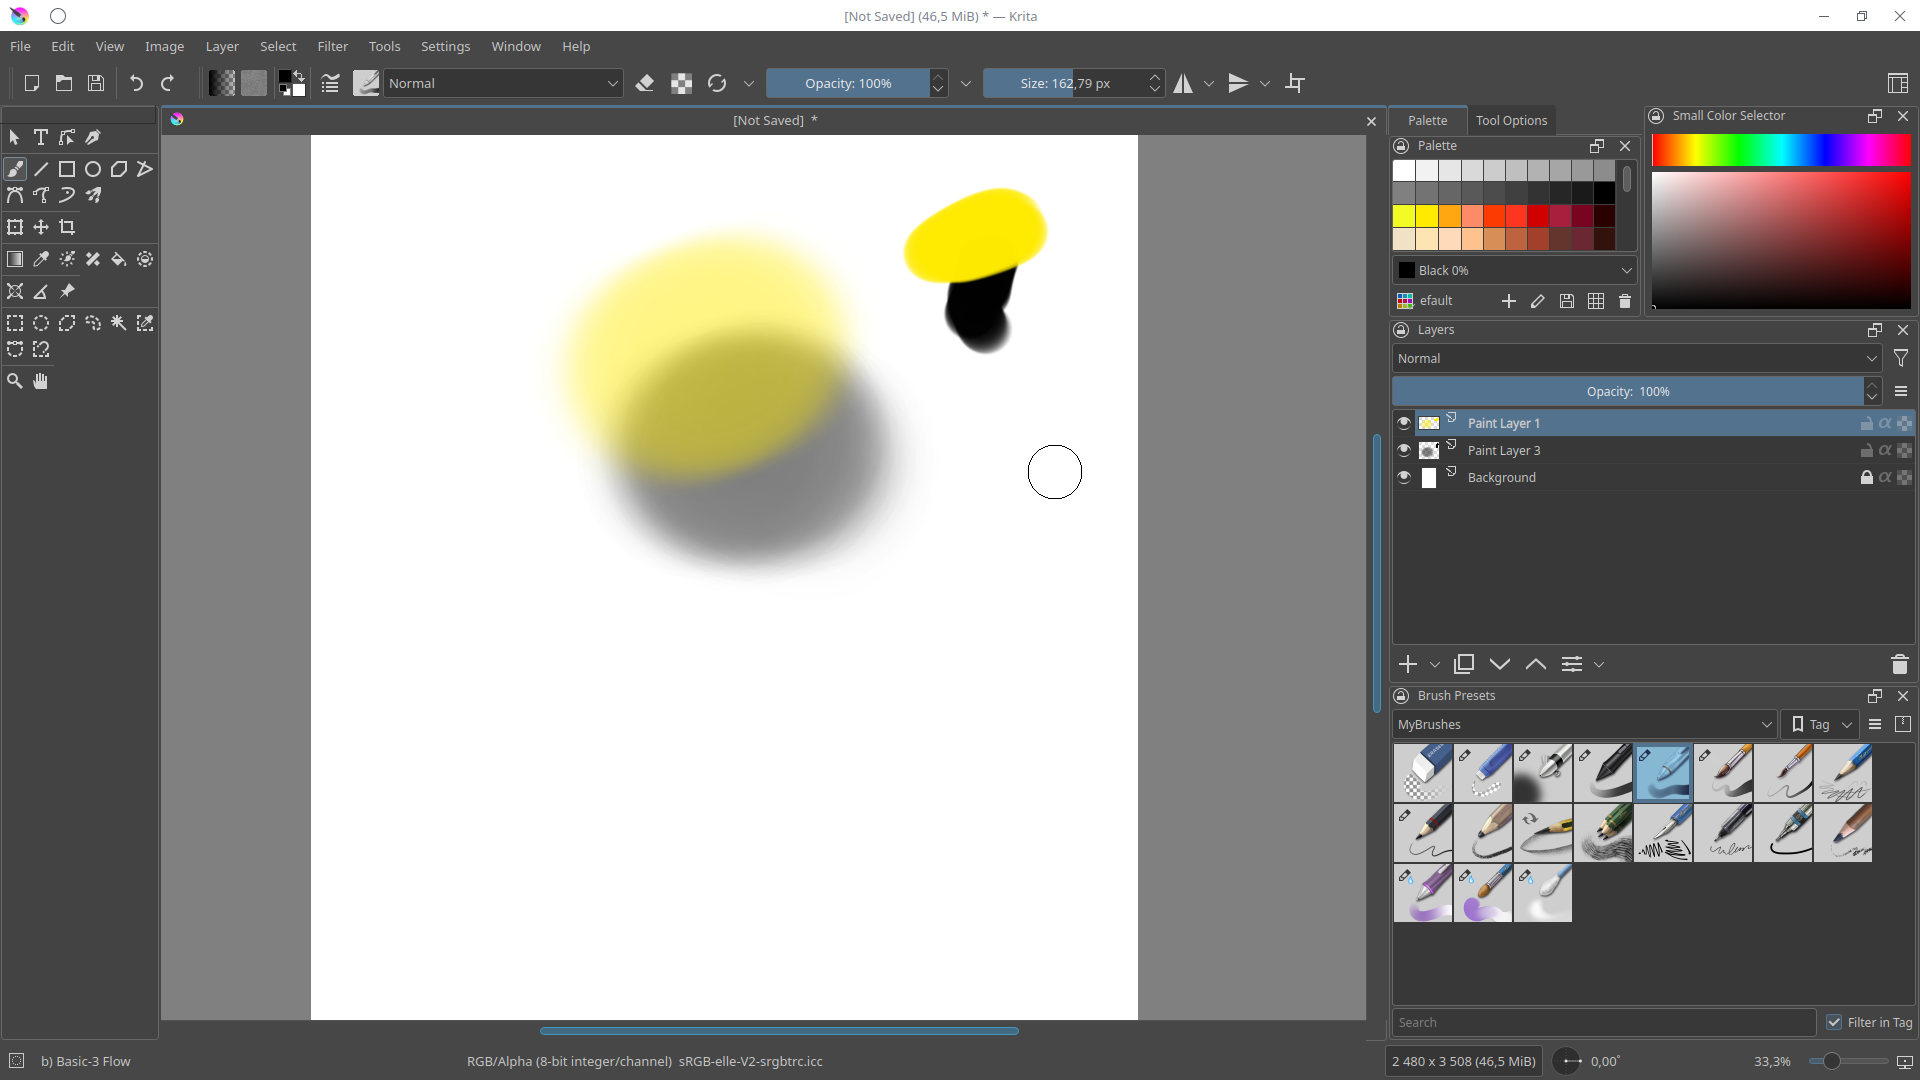
Task: Expand the brush blending mode Normal dropdown
Action: 503,83
